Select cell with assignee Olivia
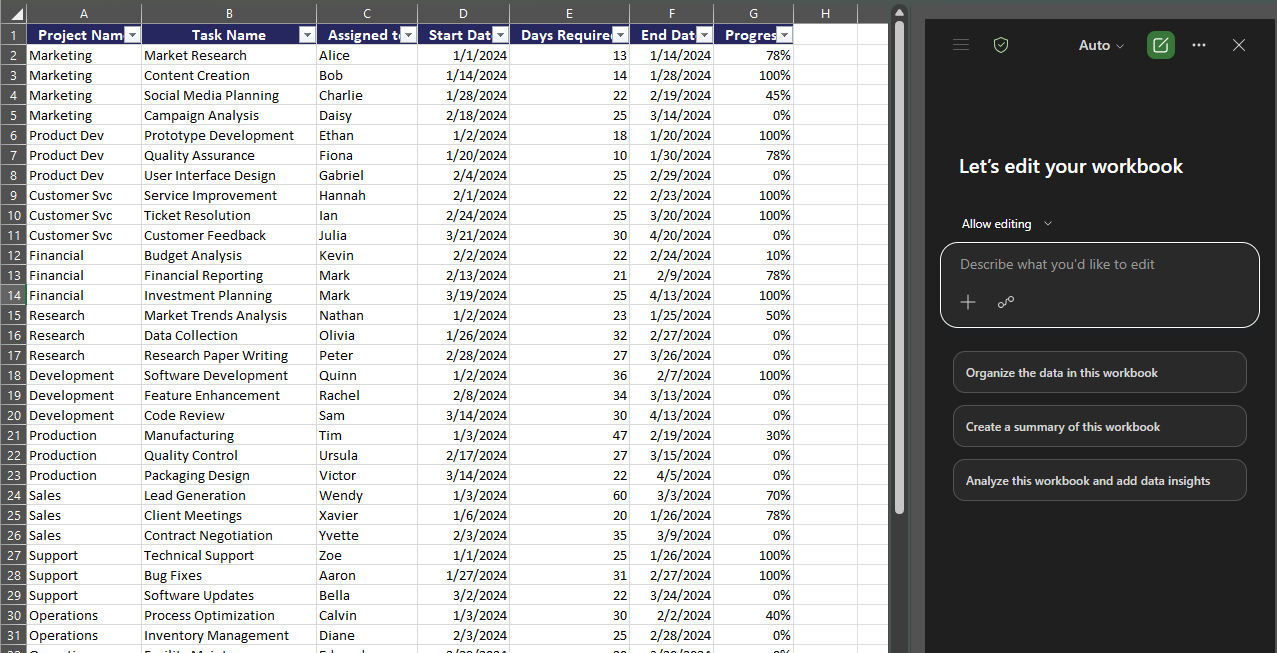This screenshot has height=653, width=1277. pyautogui.click(x=367, y=335)
